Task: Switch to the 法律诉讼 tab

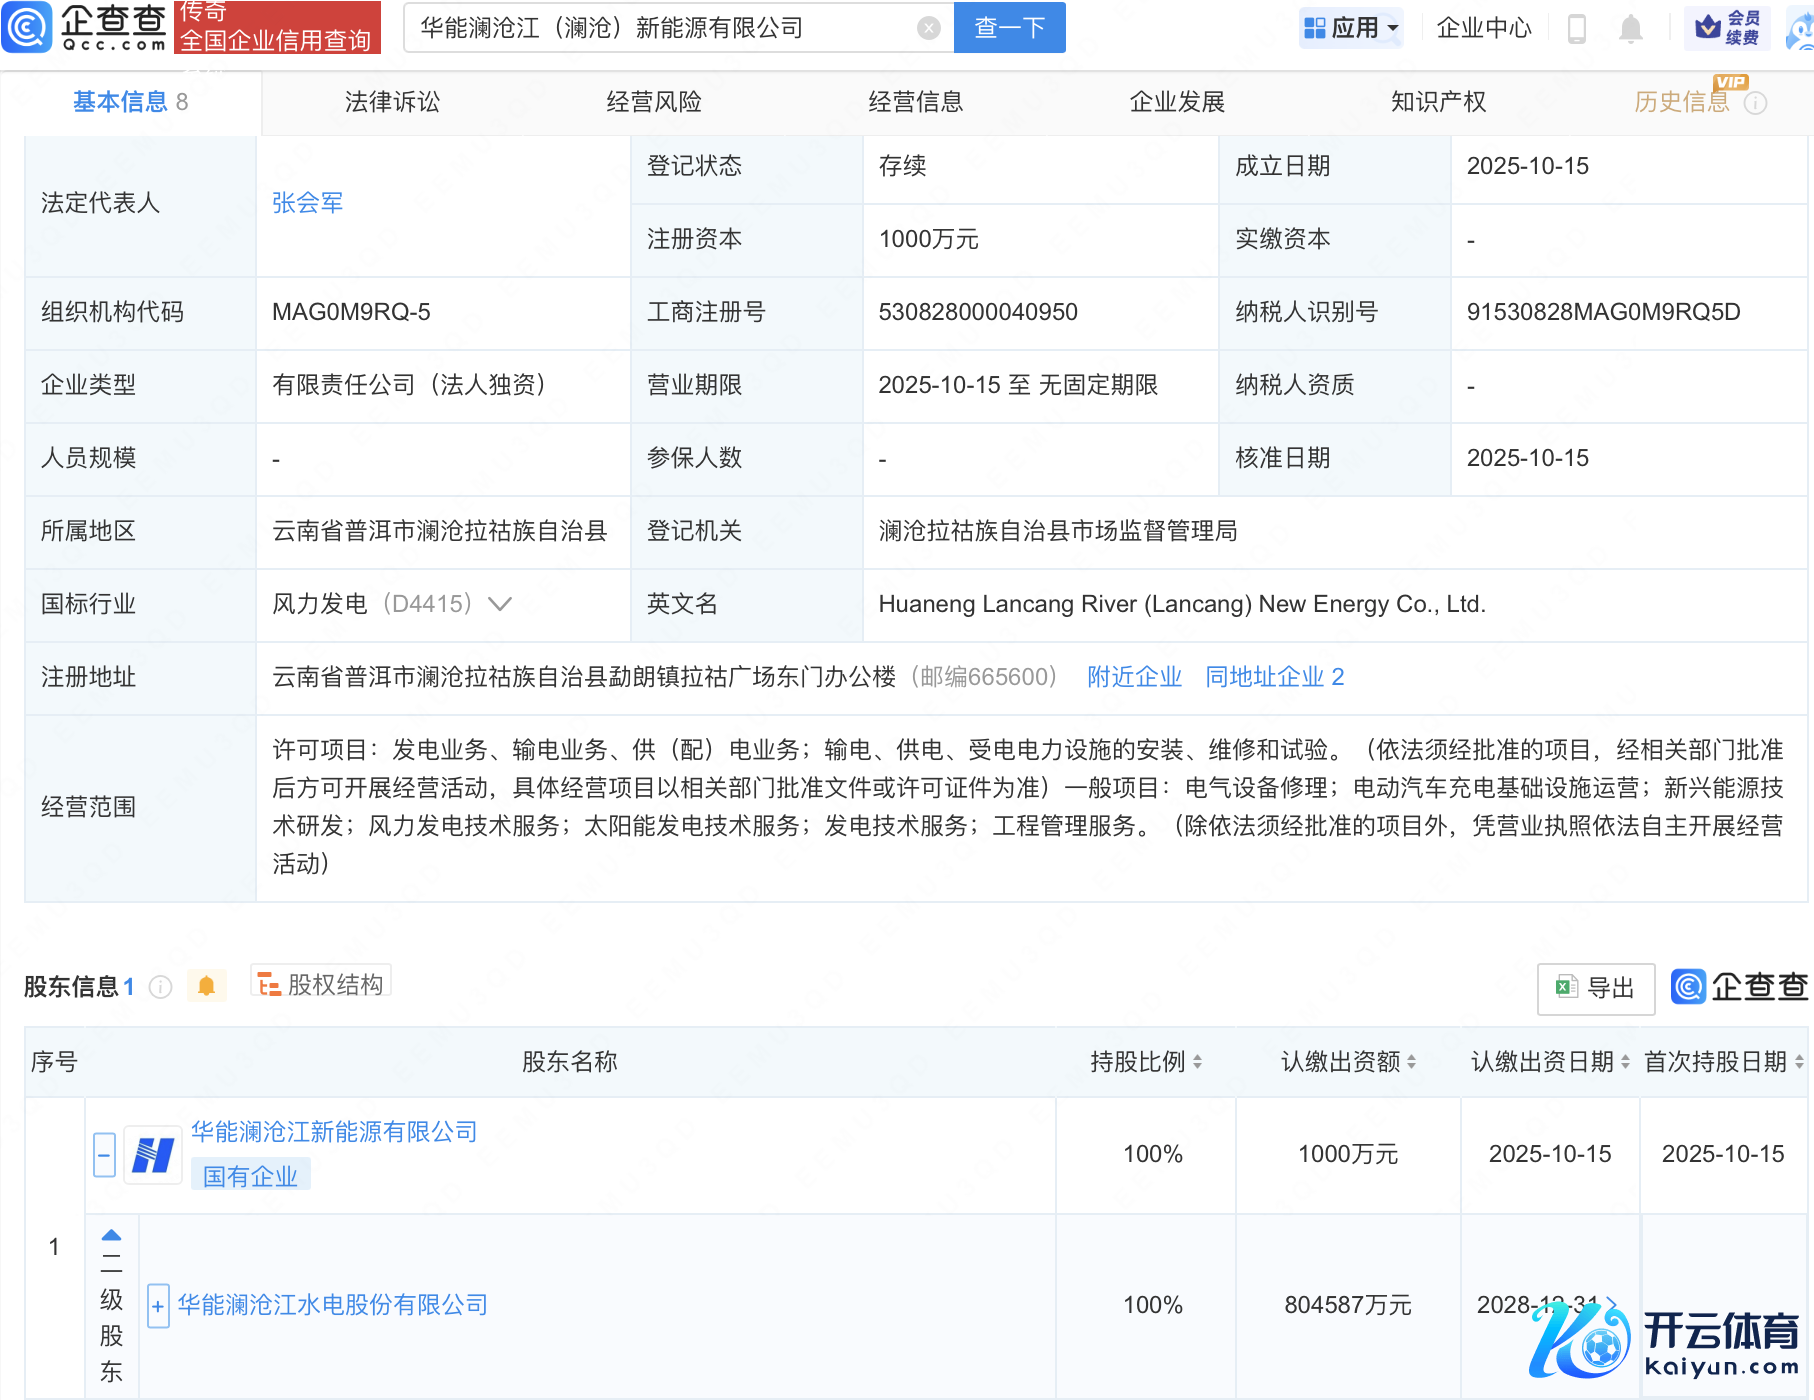Action: tap(392, 102)
